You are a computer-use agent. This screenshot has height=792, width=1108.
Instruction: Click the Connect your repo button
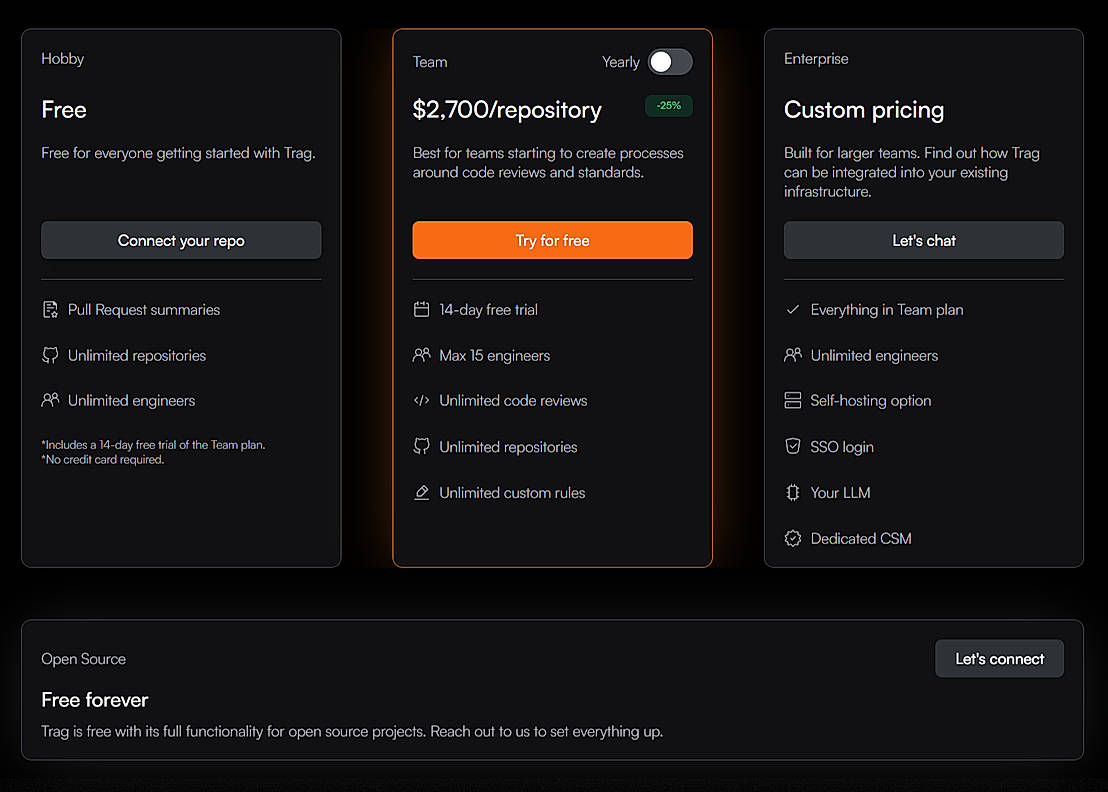181,240
